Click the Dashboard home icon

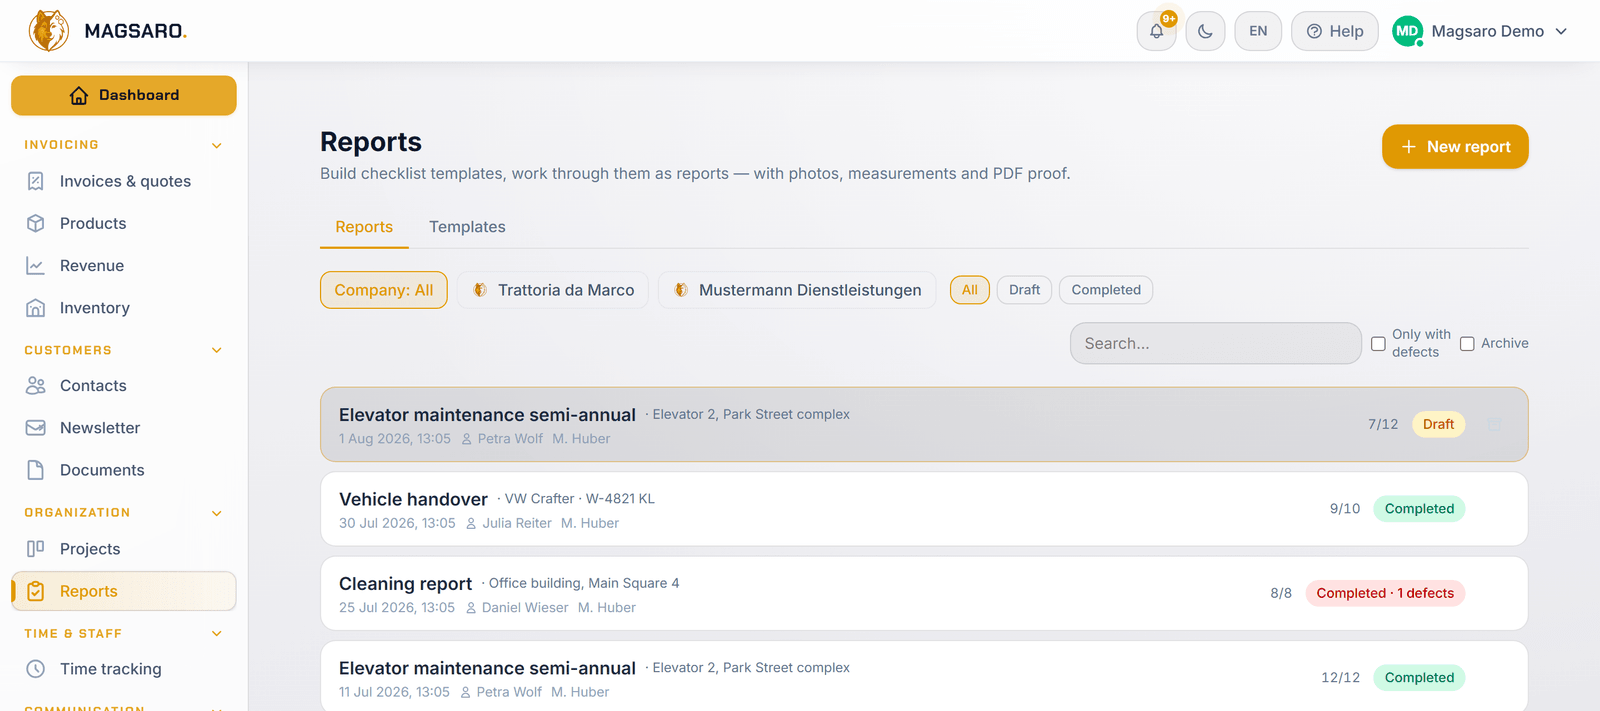(79, 95)
